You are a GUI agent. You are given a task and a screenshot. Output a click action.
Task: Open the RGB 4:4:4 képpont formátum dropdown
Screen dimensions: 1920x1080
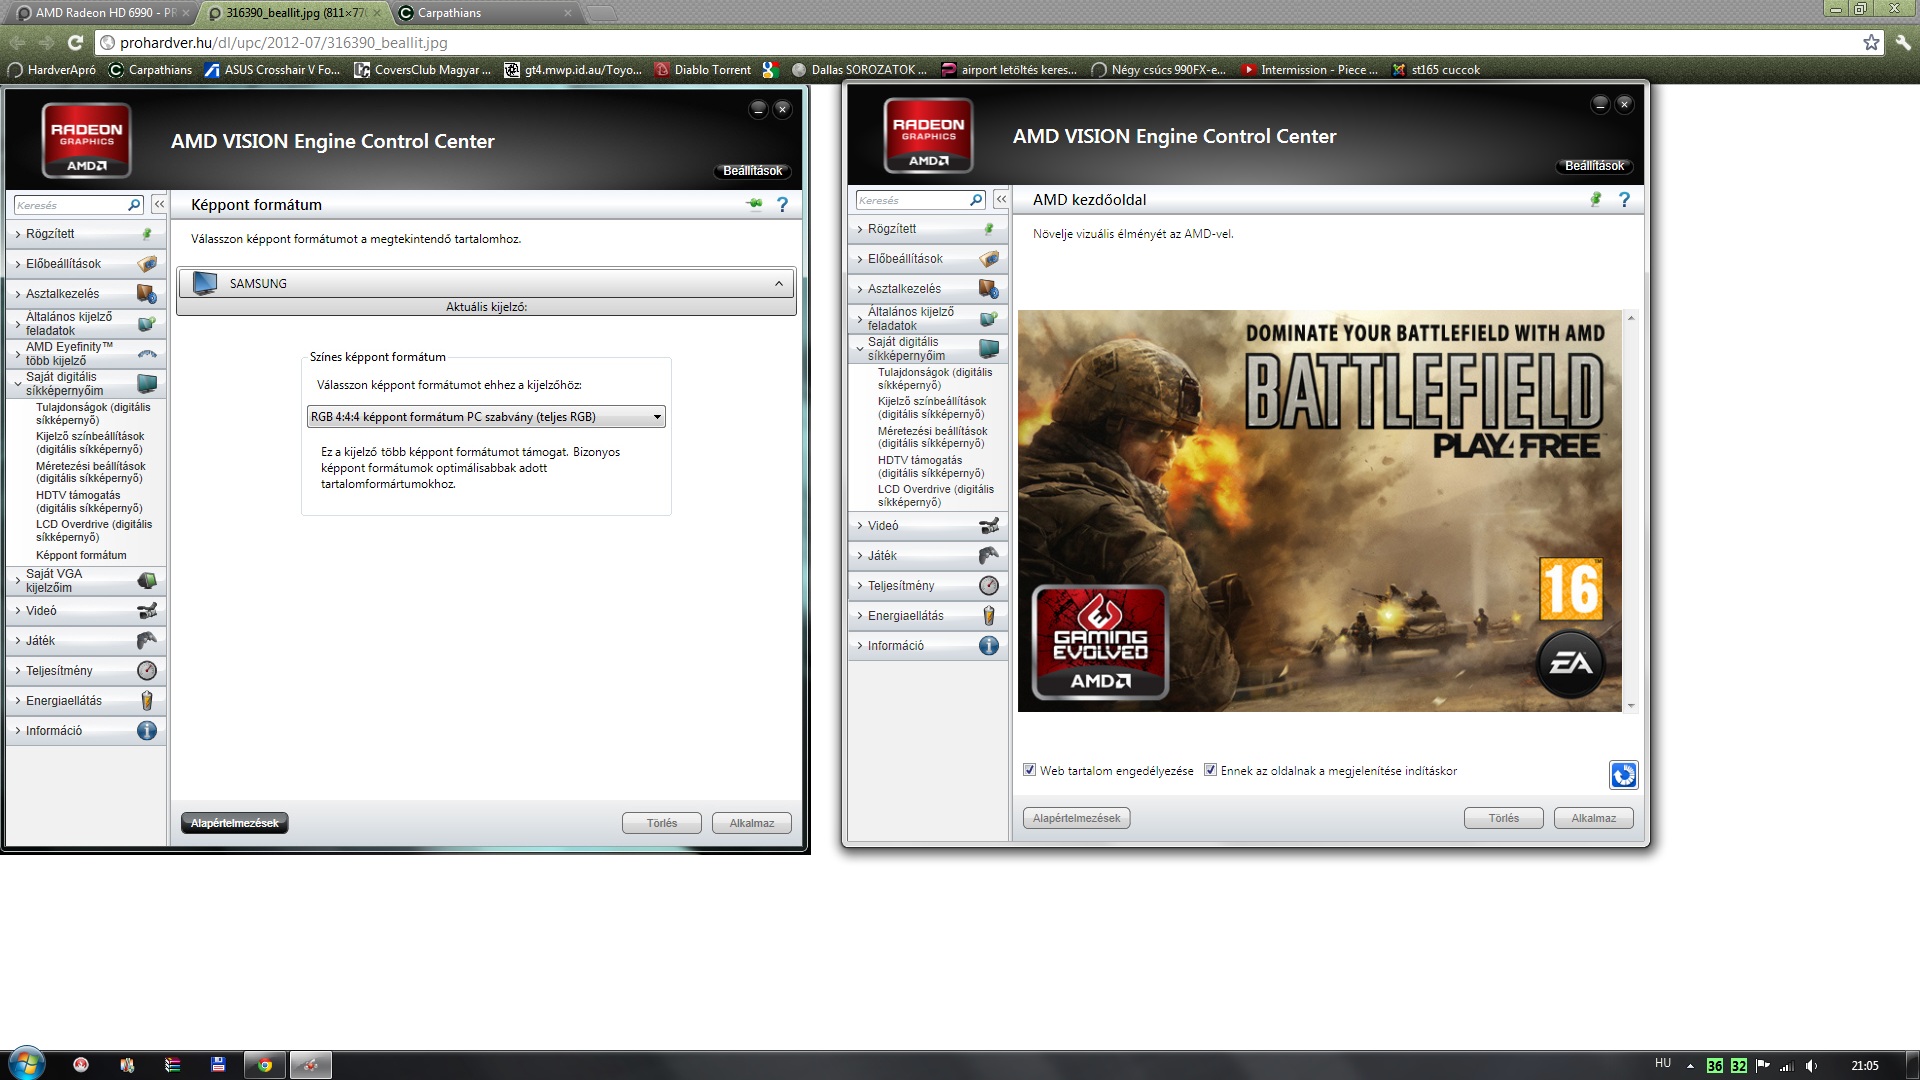point(486,417)
